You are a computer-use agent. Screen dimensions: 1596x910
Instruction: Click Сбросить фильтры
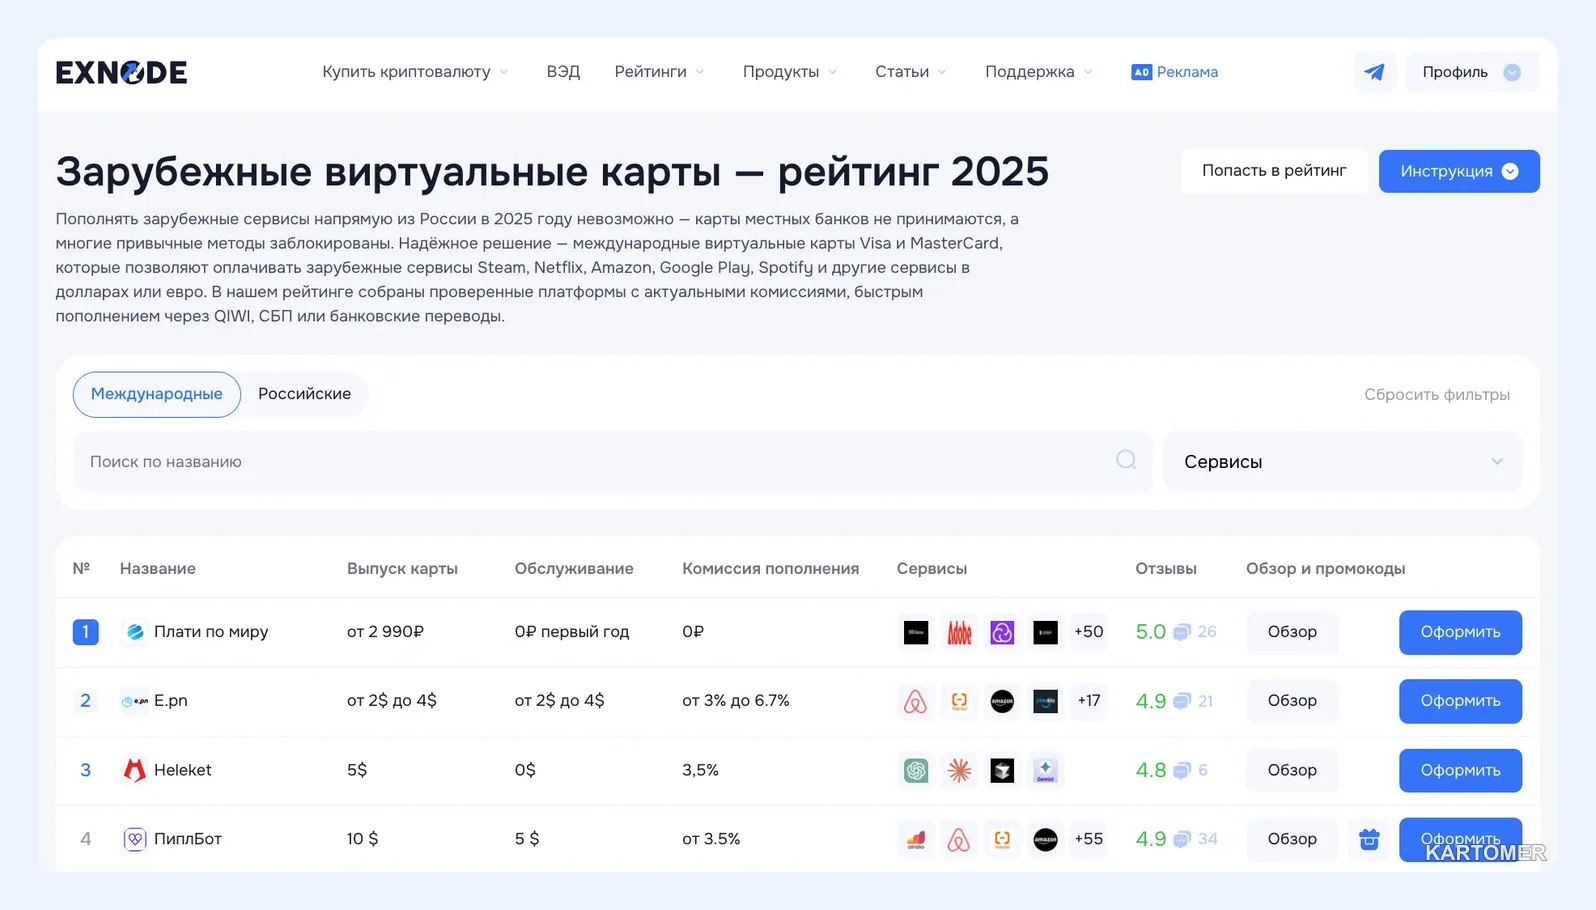(1437, 394)
